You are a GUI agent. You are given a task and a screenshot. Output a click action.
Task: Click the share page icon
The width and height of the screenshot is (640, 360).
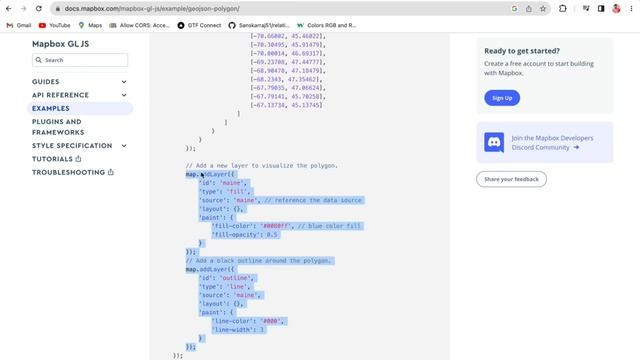[529, 9]
